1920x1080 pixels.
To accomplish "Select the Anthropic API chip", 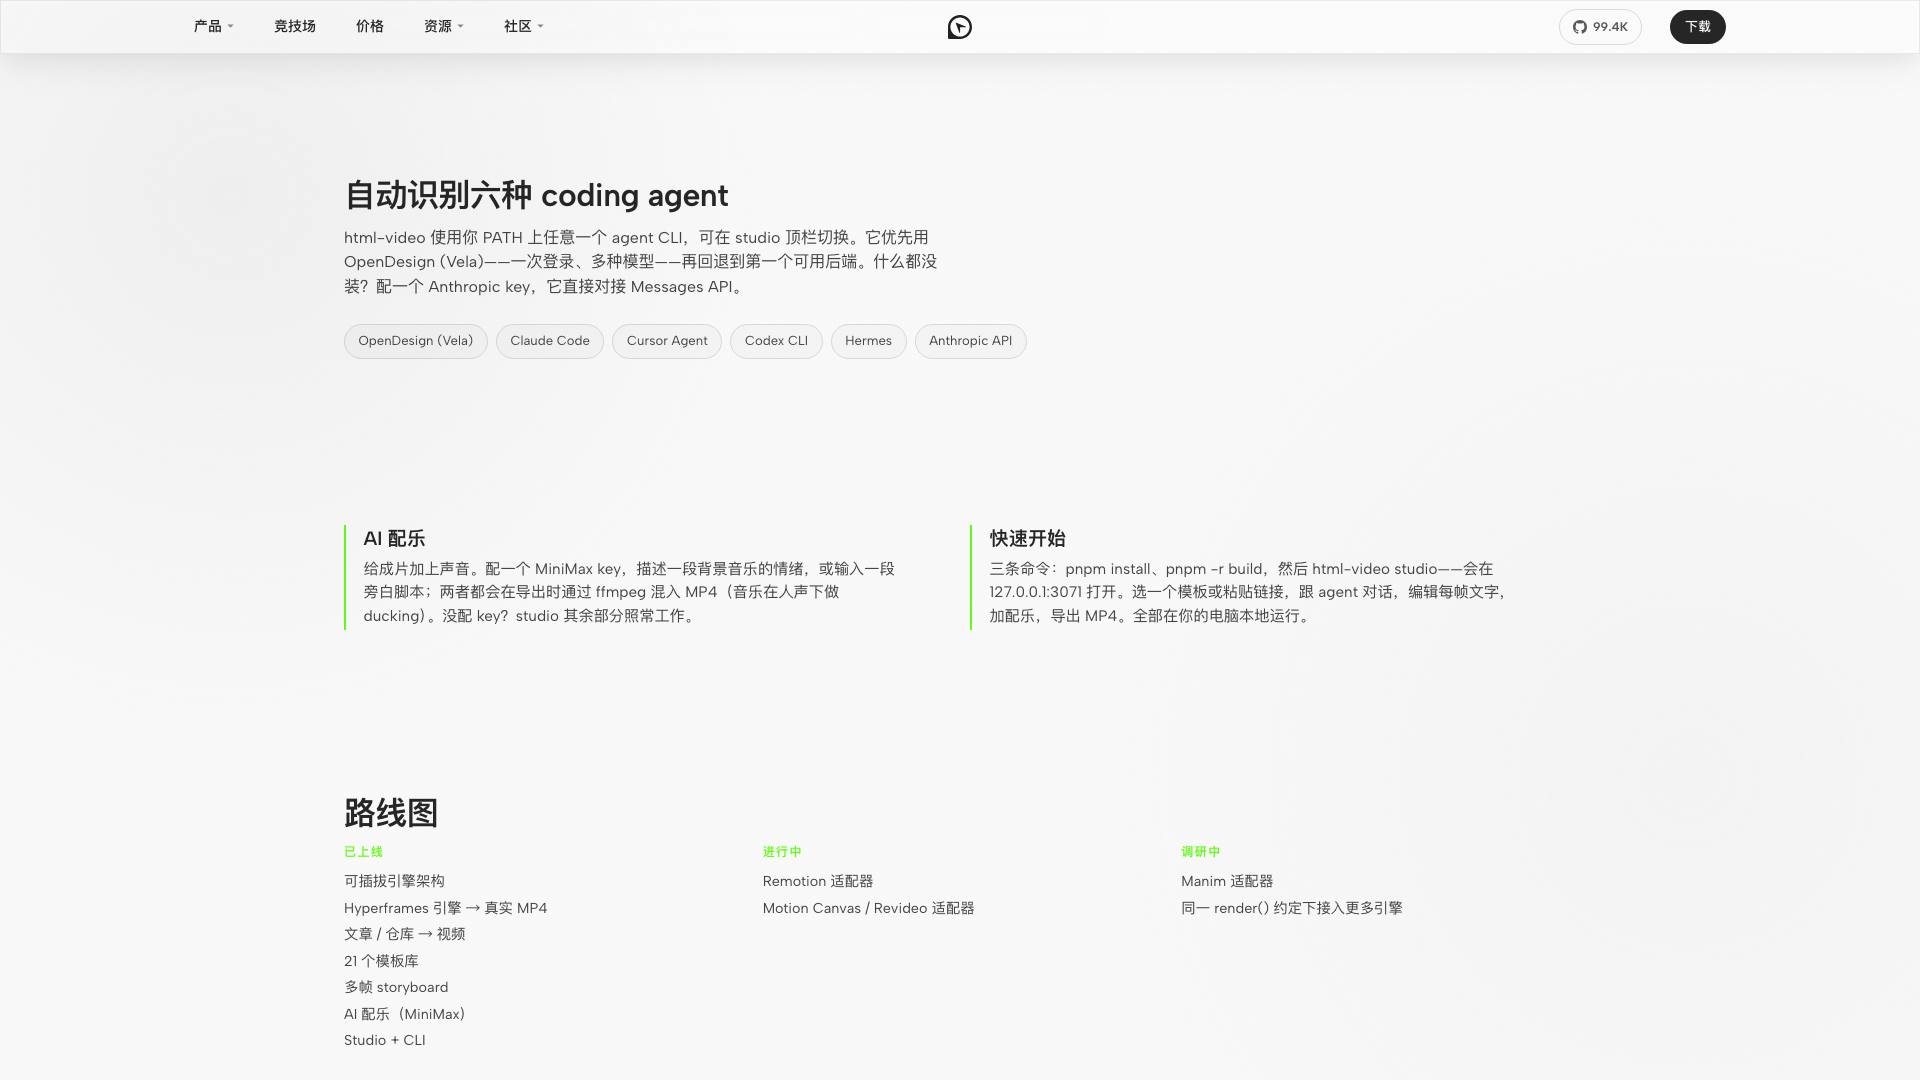I will coord(970,341).
